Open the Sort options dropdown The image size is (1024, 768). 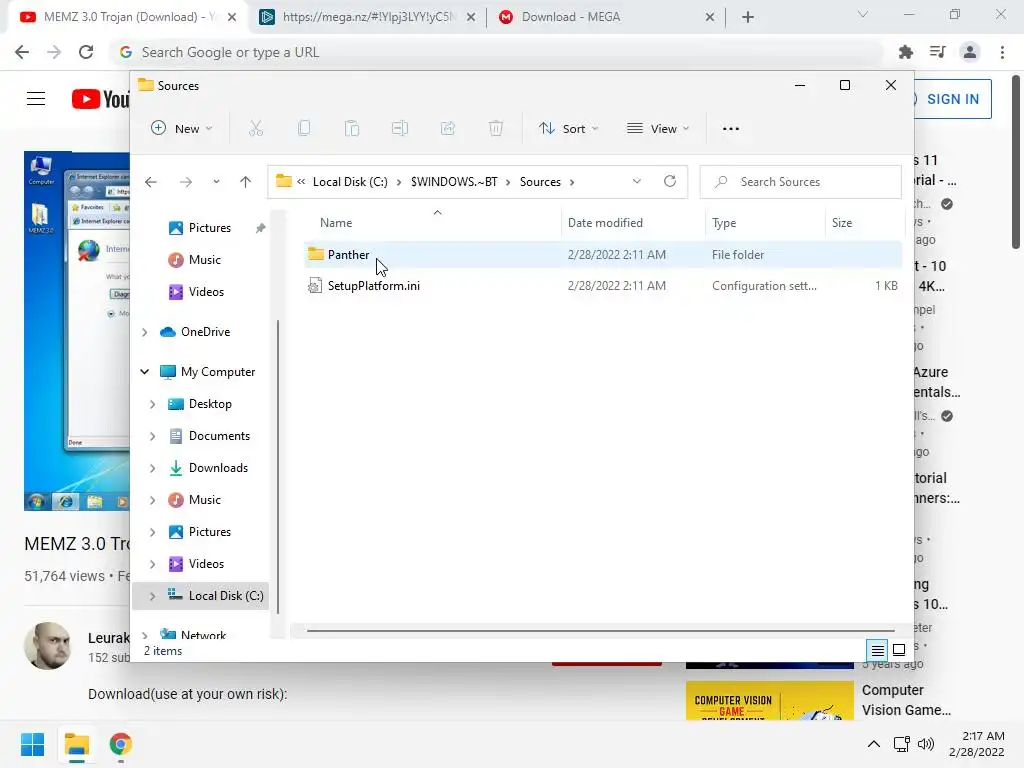pyautogui.click(x=568, y=129)
